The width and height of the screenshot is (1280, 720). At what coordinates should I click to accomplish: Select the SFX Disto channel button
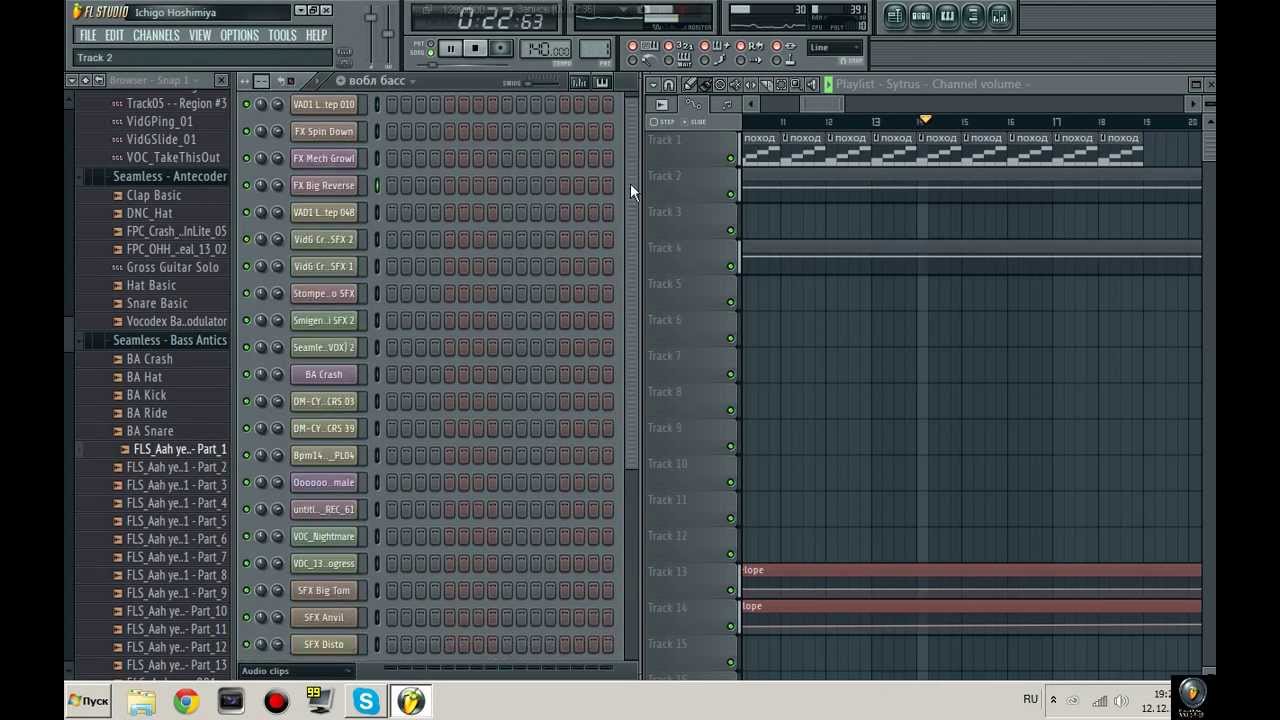click(x=324, y=644)
